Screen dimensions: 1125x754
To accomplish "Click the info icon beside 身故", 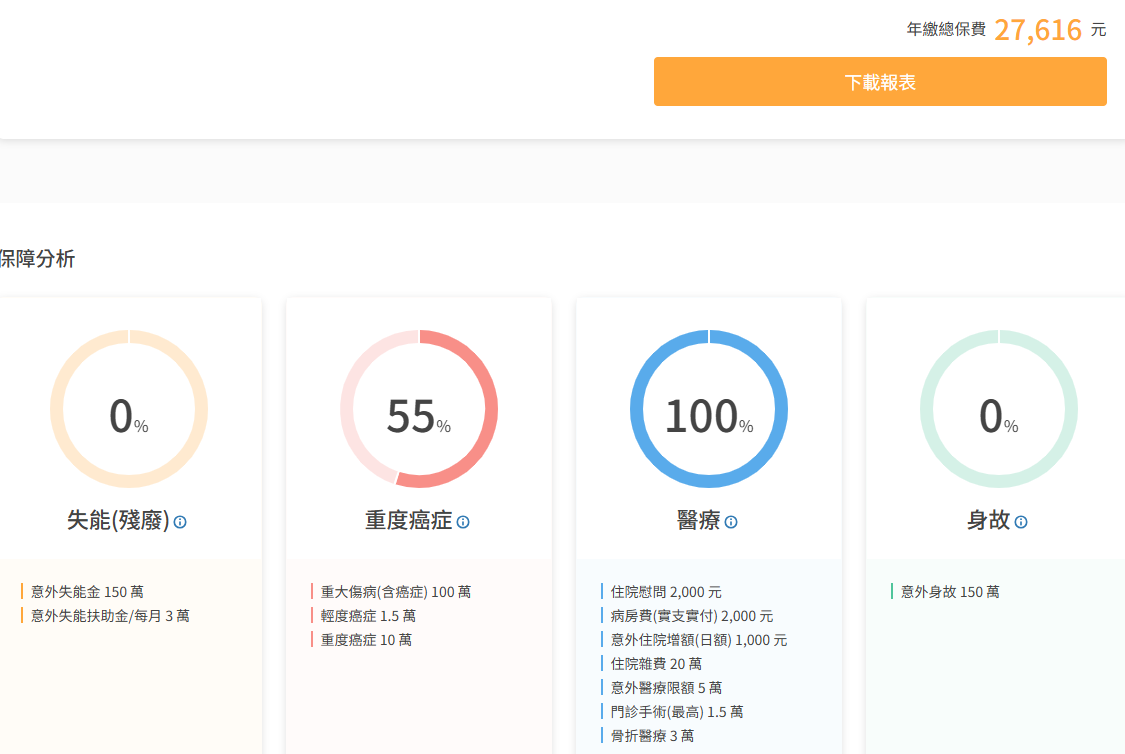I will pyautogui.click(x=1021, y=522).
